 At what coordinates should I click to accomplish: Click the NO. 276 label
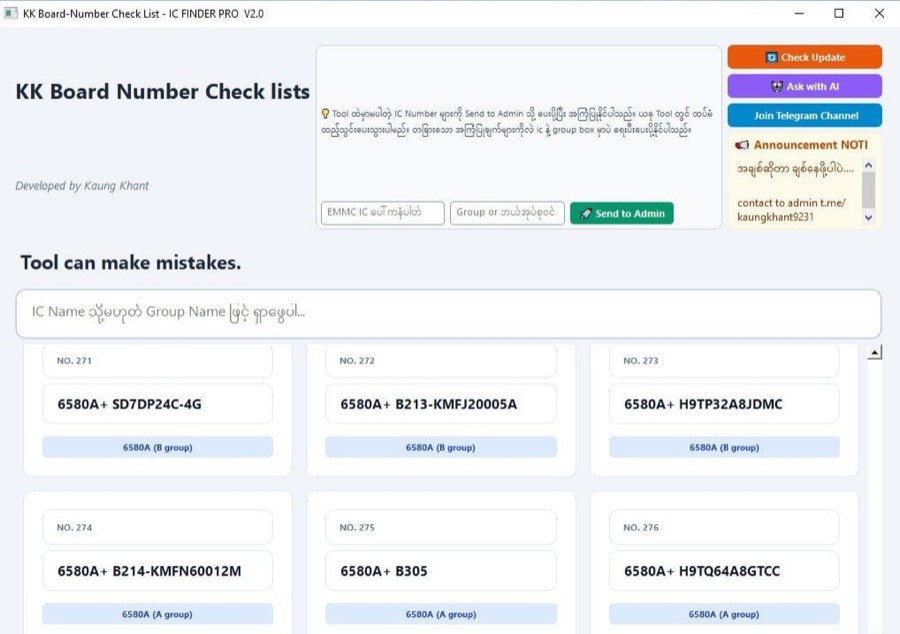[641, 527]
